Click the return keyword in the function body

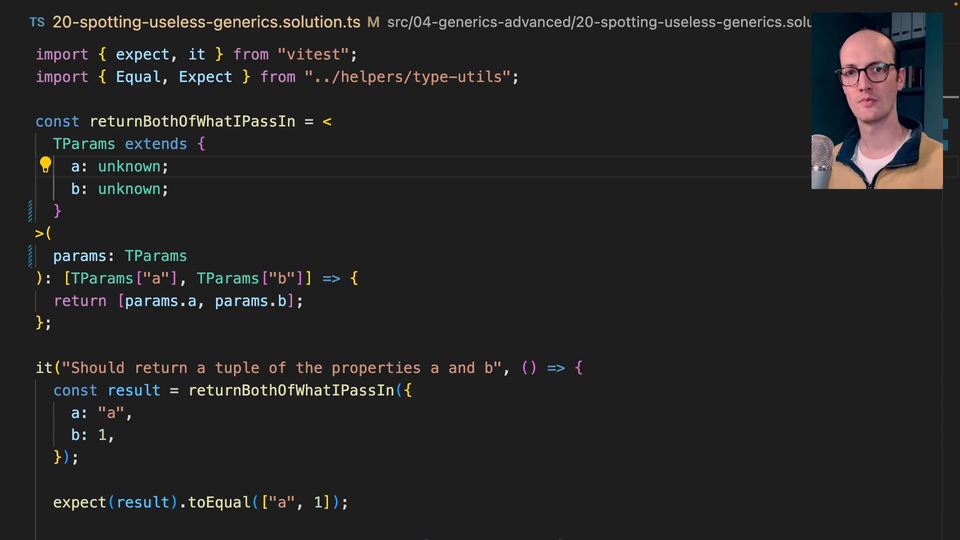point(79,300)
